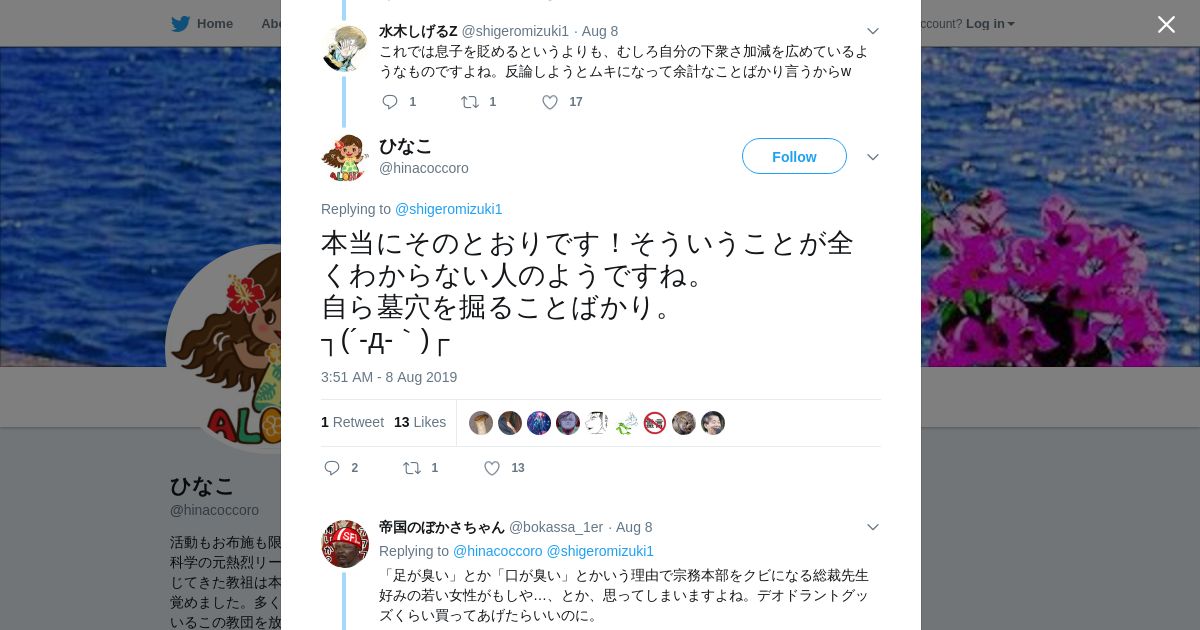Expand options chevron next to Follow button
The image size is (1200, 630).
click(x=873, y=157)
